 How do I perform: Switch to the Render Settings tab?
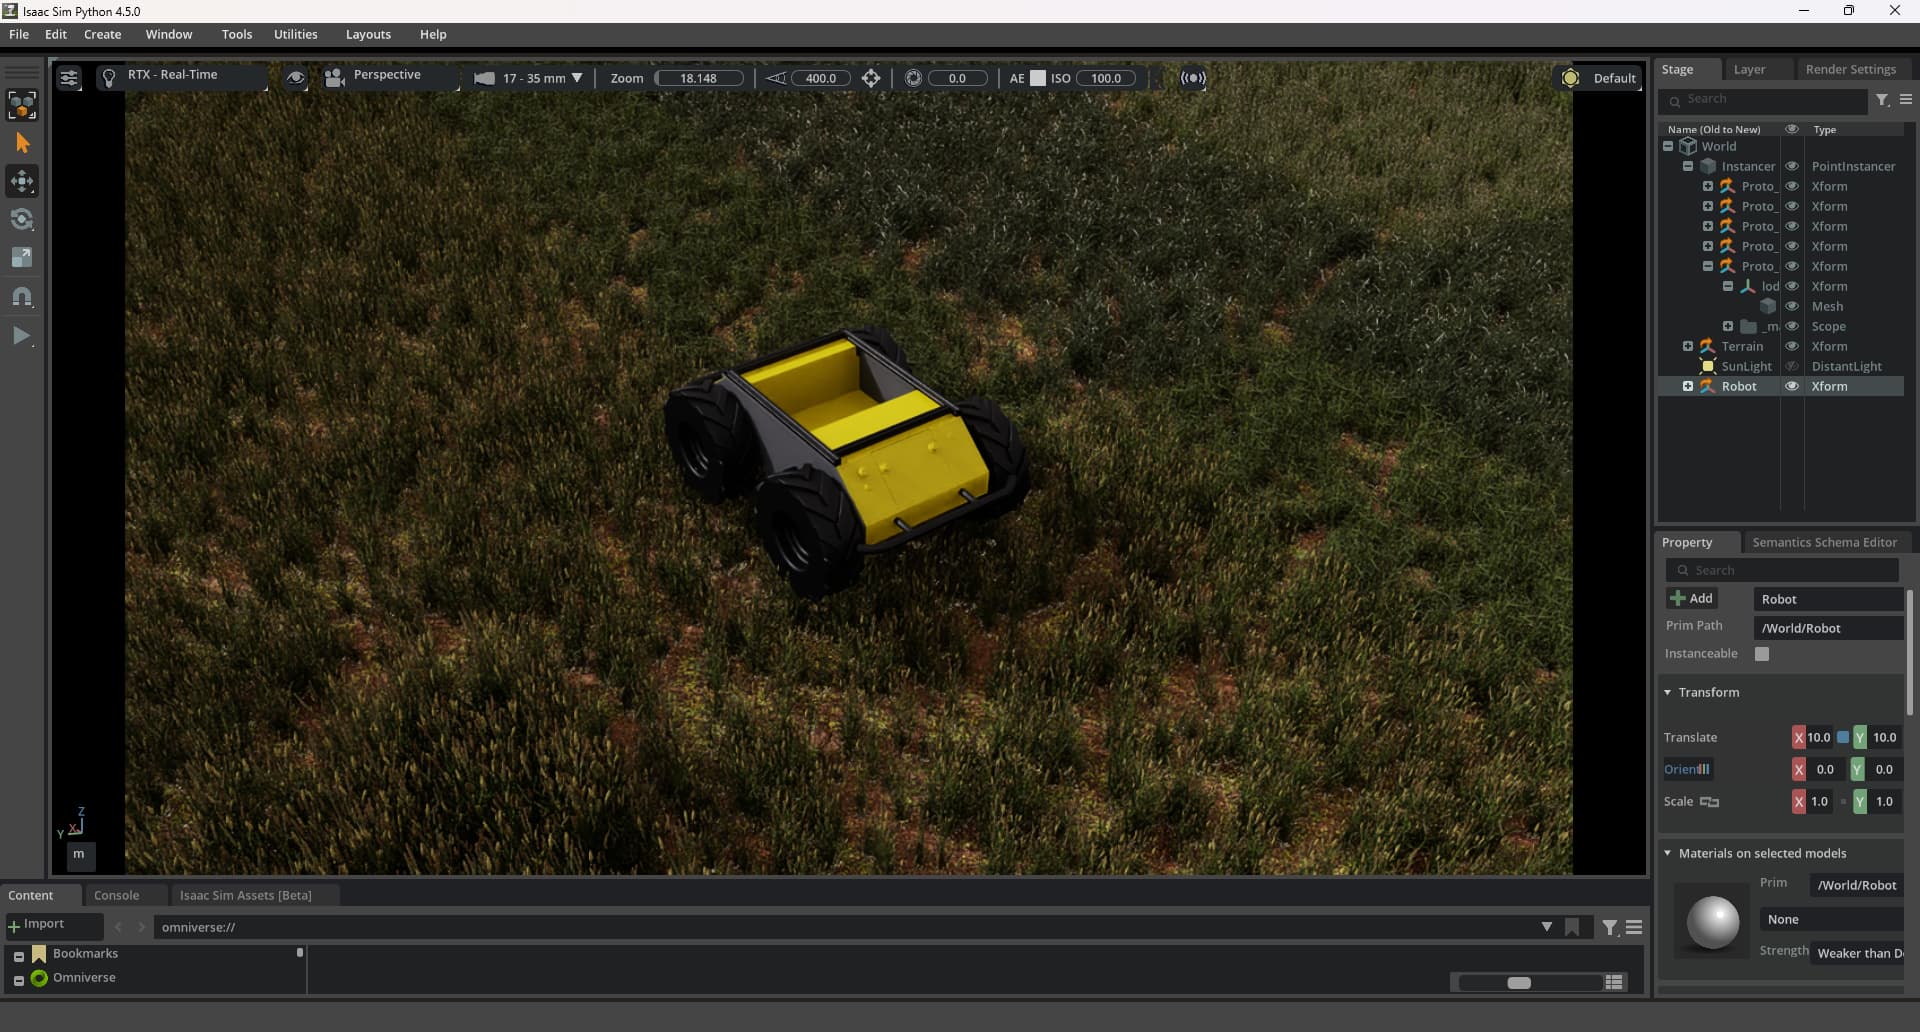1850,69
